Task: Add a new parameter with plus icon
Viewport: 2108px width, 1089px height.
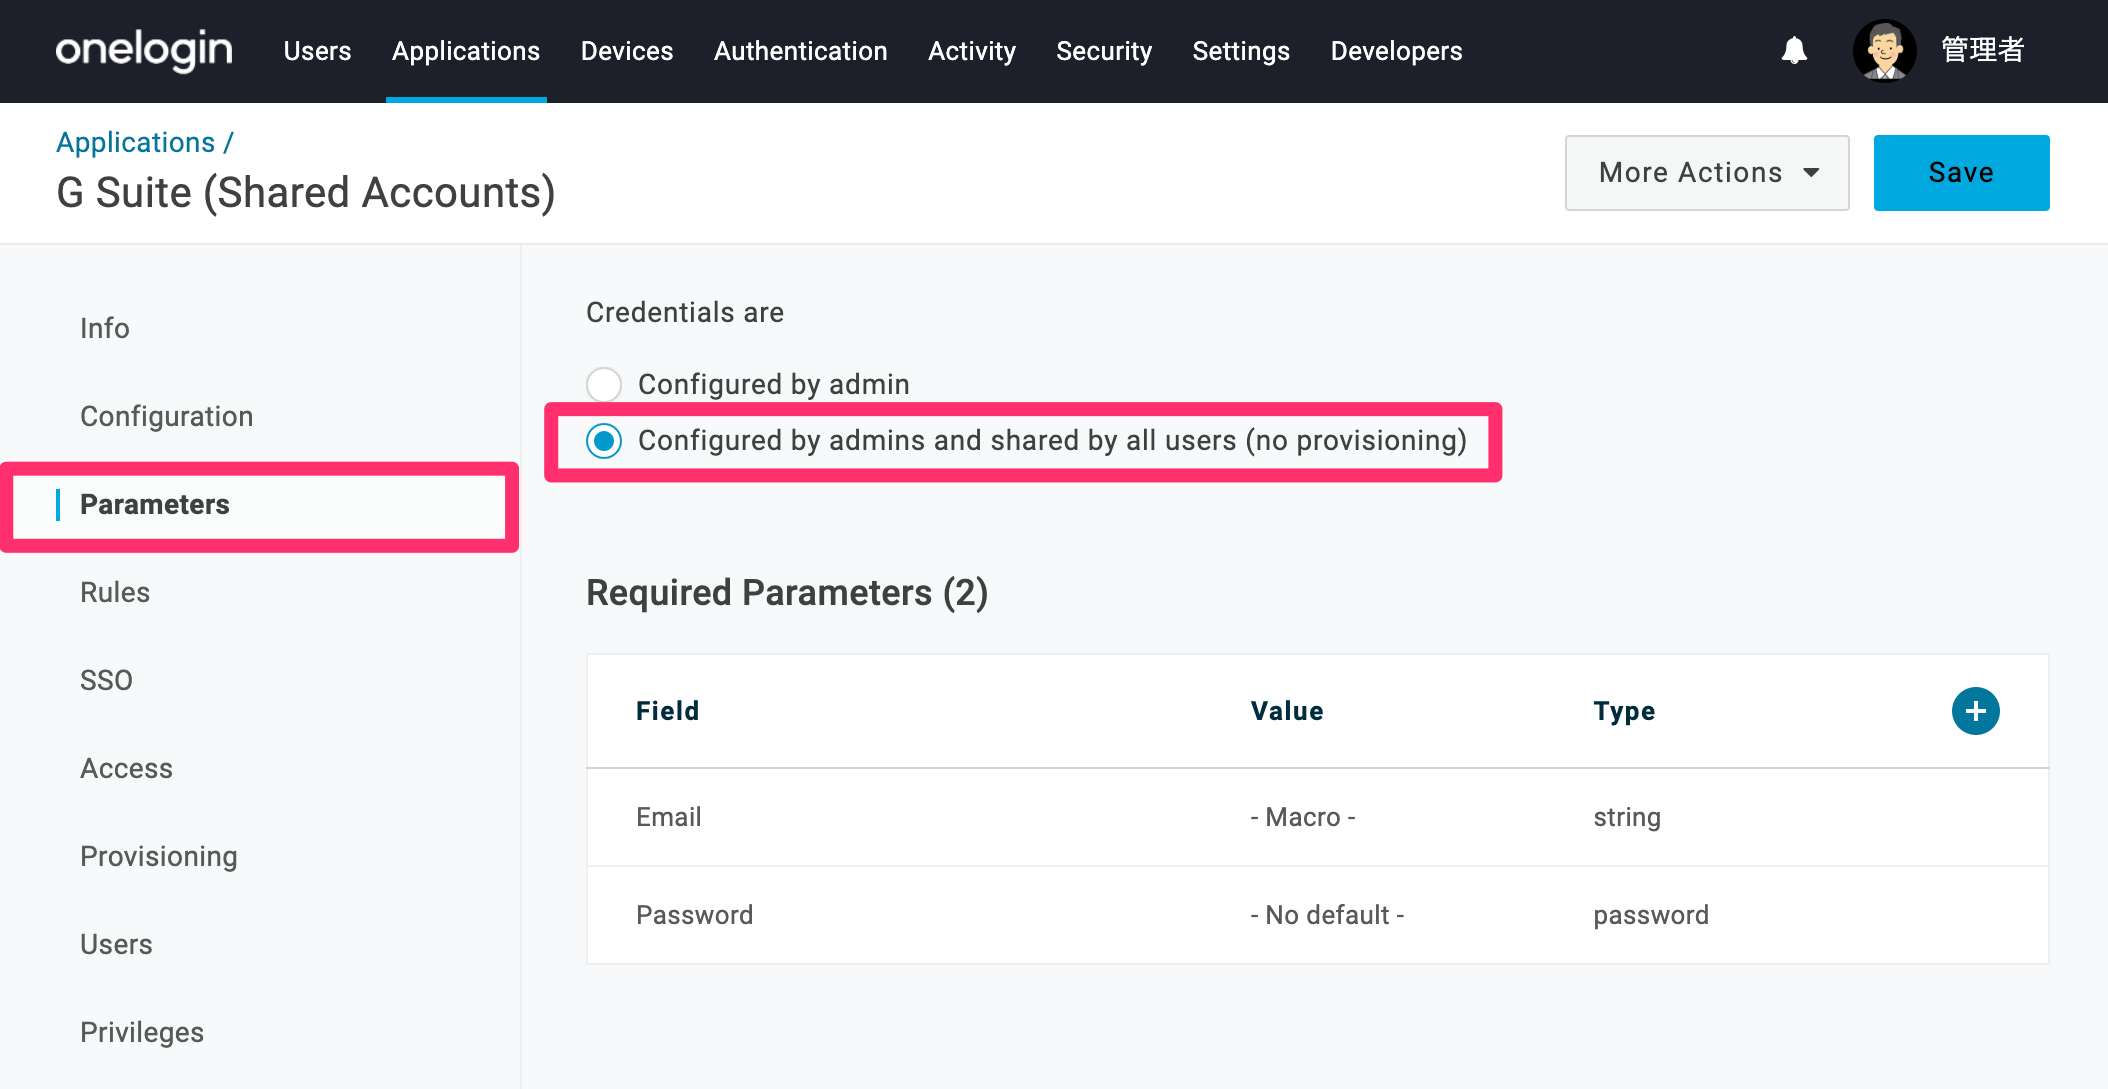Action: pyautogui.click(x=1975, y=711)
